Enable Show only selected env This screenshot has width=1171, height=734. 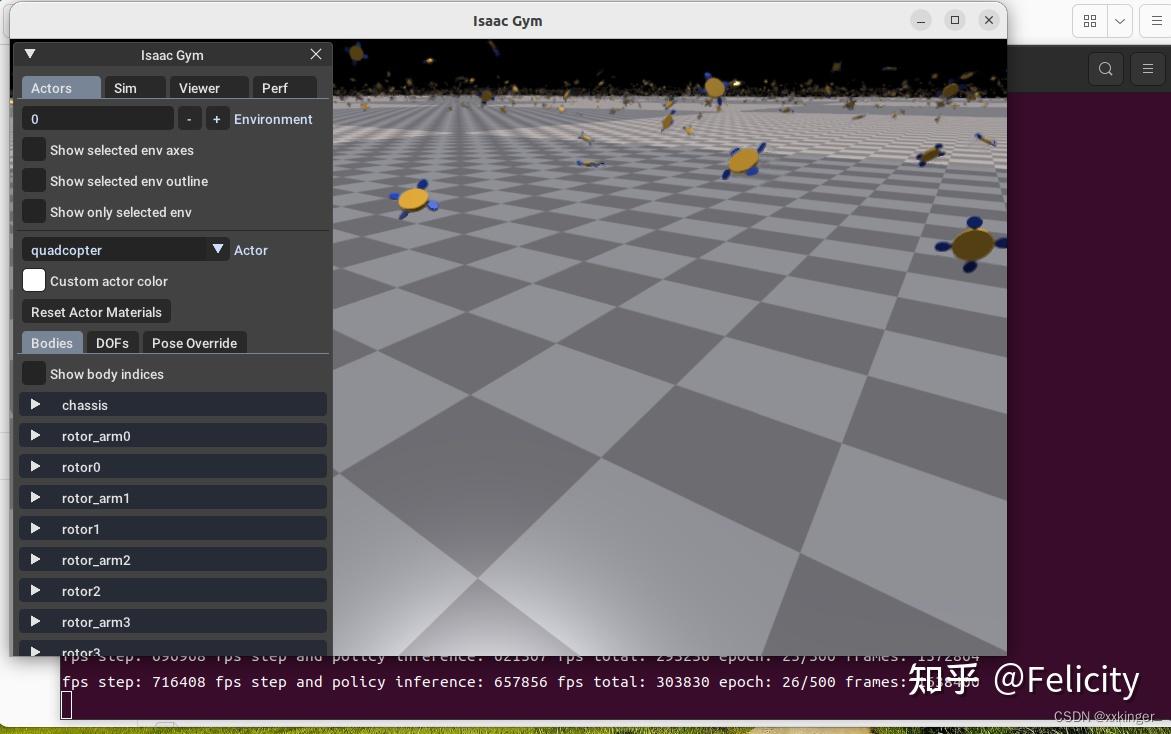34,212
